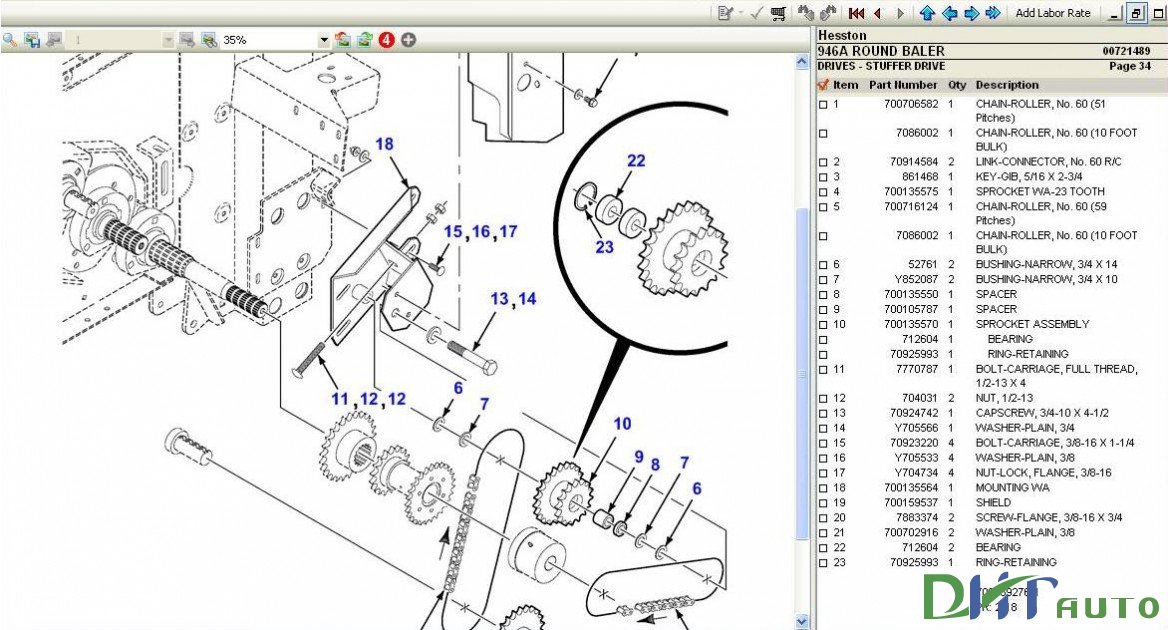The width and height of the screenshot is (1170, 630).
Task: Click callout 8 in the diagram
Action: point(655,464)
